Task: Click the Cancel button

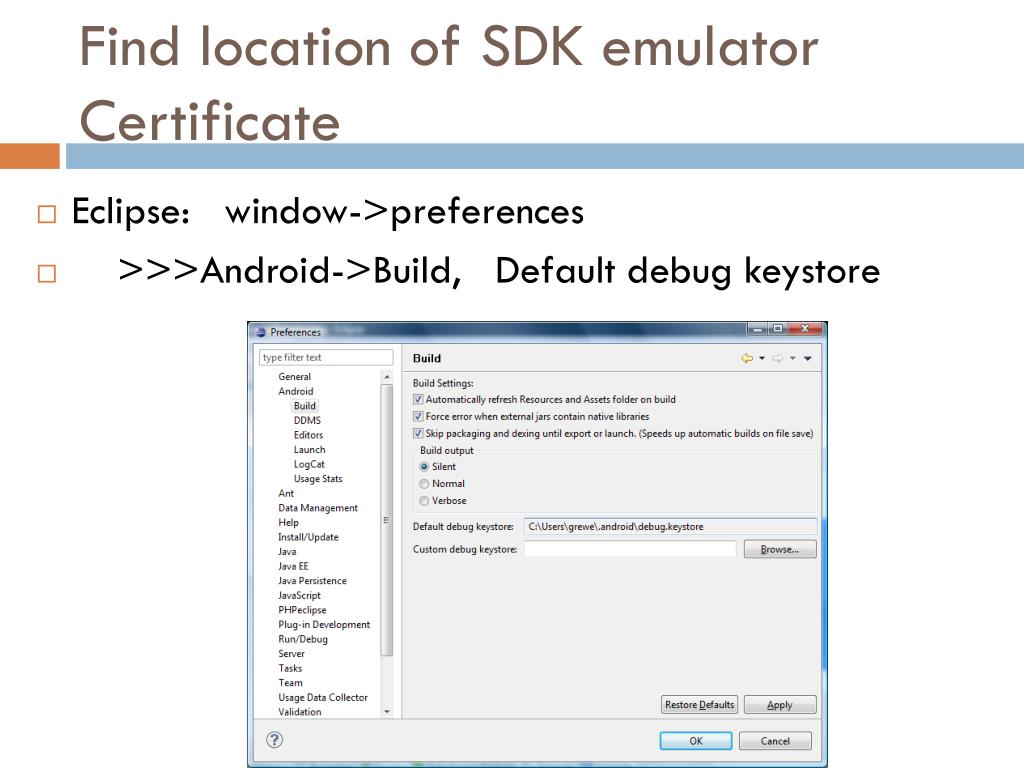Action: tap(775, 741)
